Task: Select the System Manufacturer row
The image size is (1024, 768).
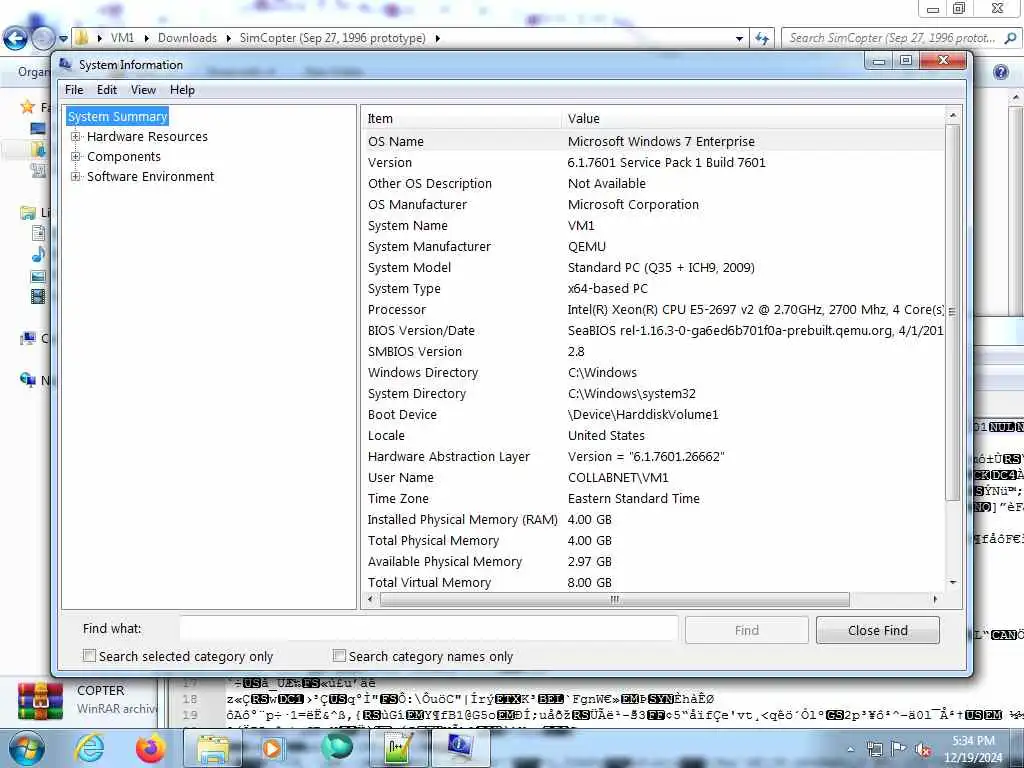Action: coord(653,246)
